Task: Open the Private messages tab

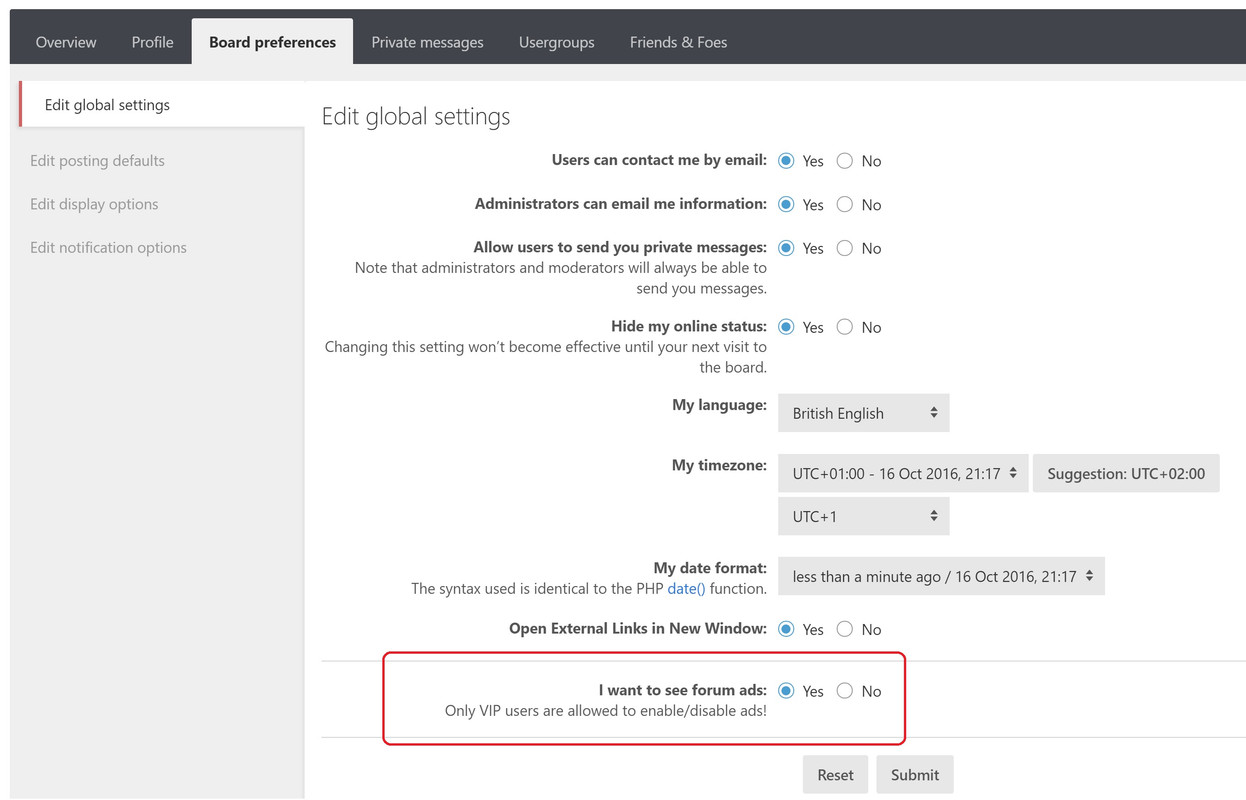Action: [427, 42]
